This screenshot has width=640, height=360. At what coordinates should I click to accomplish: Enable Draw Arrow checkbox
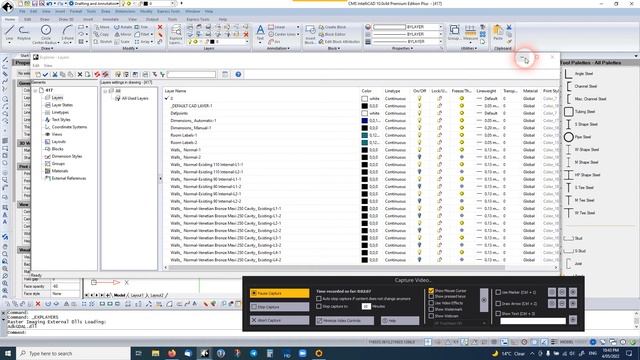click(x=498, y=303)
